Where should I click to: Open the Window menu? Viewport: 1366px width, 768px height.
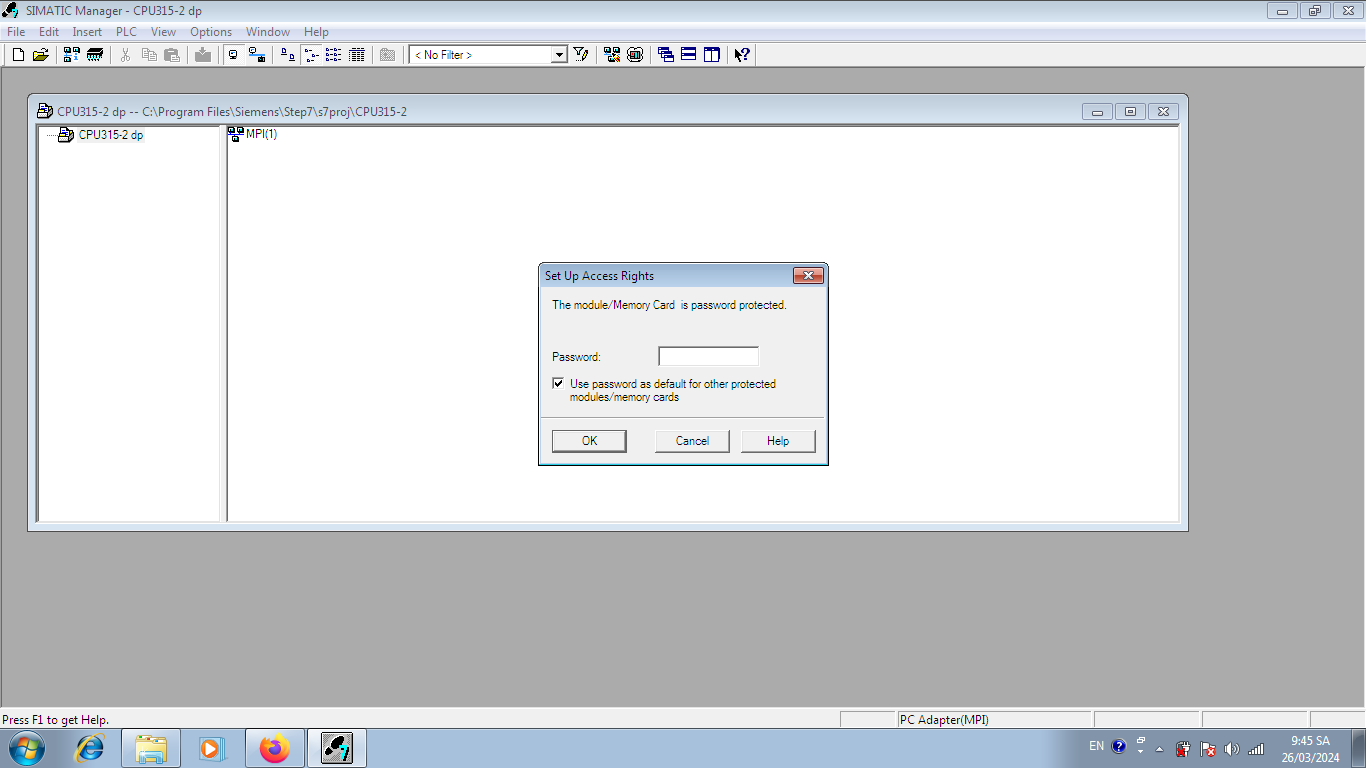coord(268,32)
